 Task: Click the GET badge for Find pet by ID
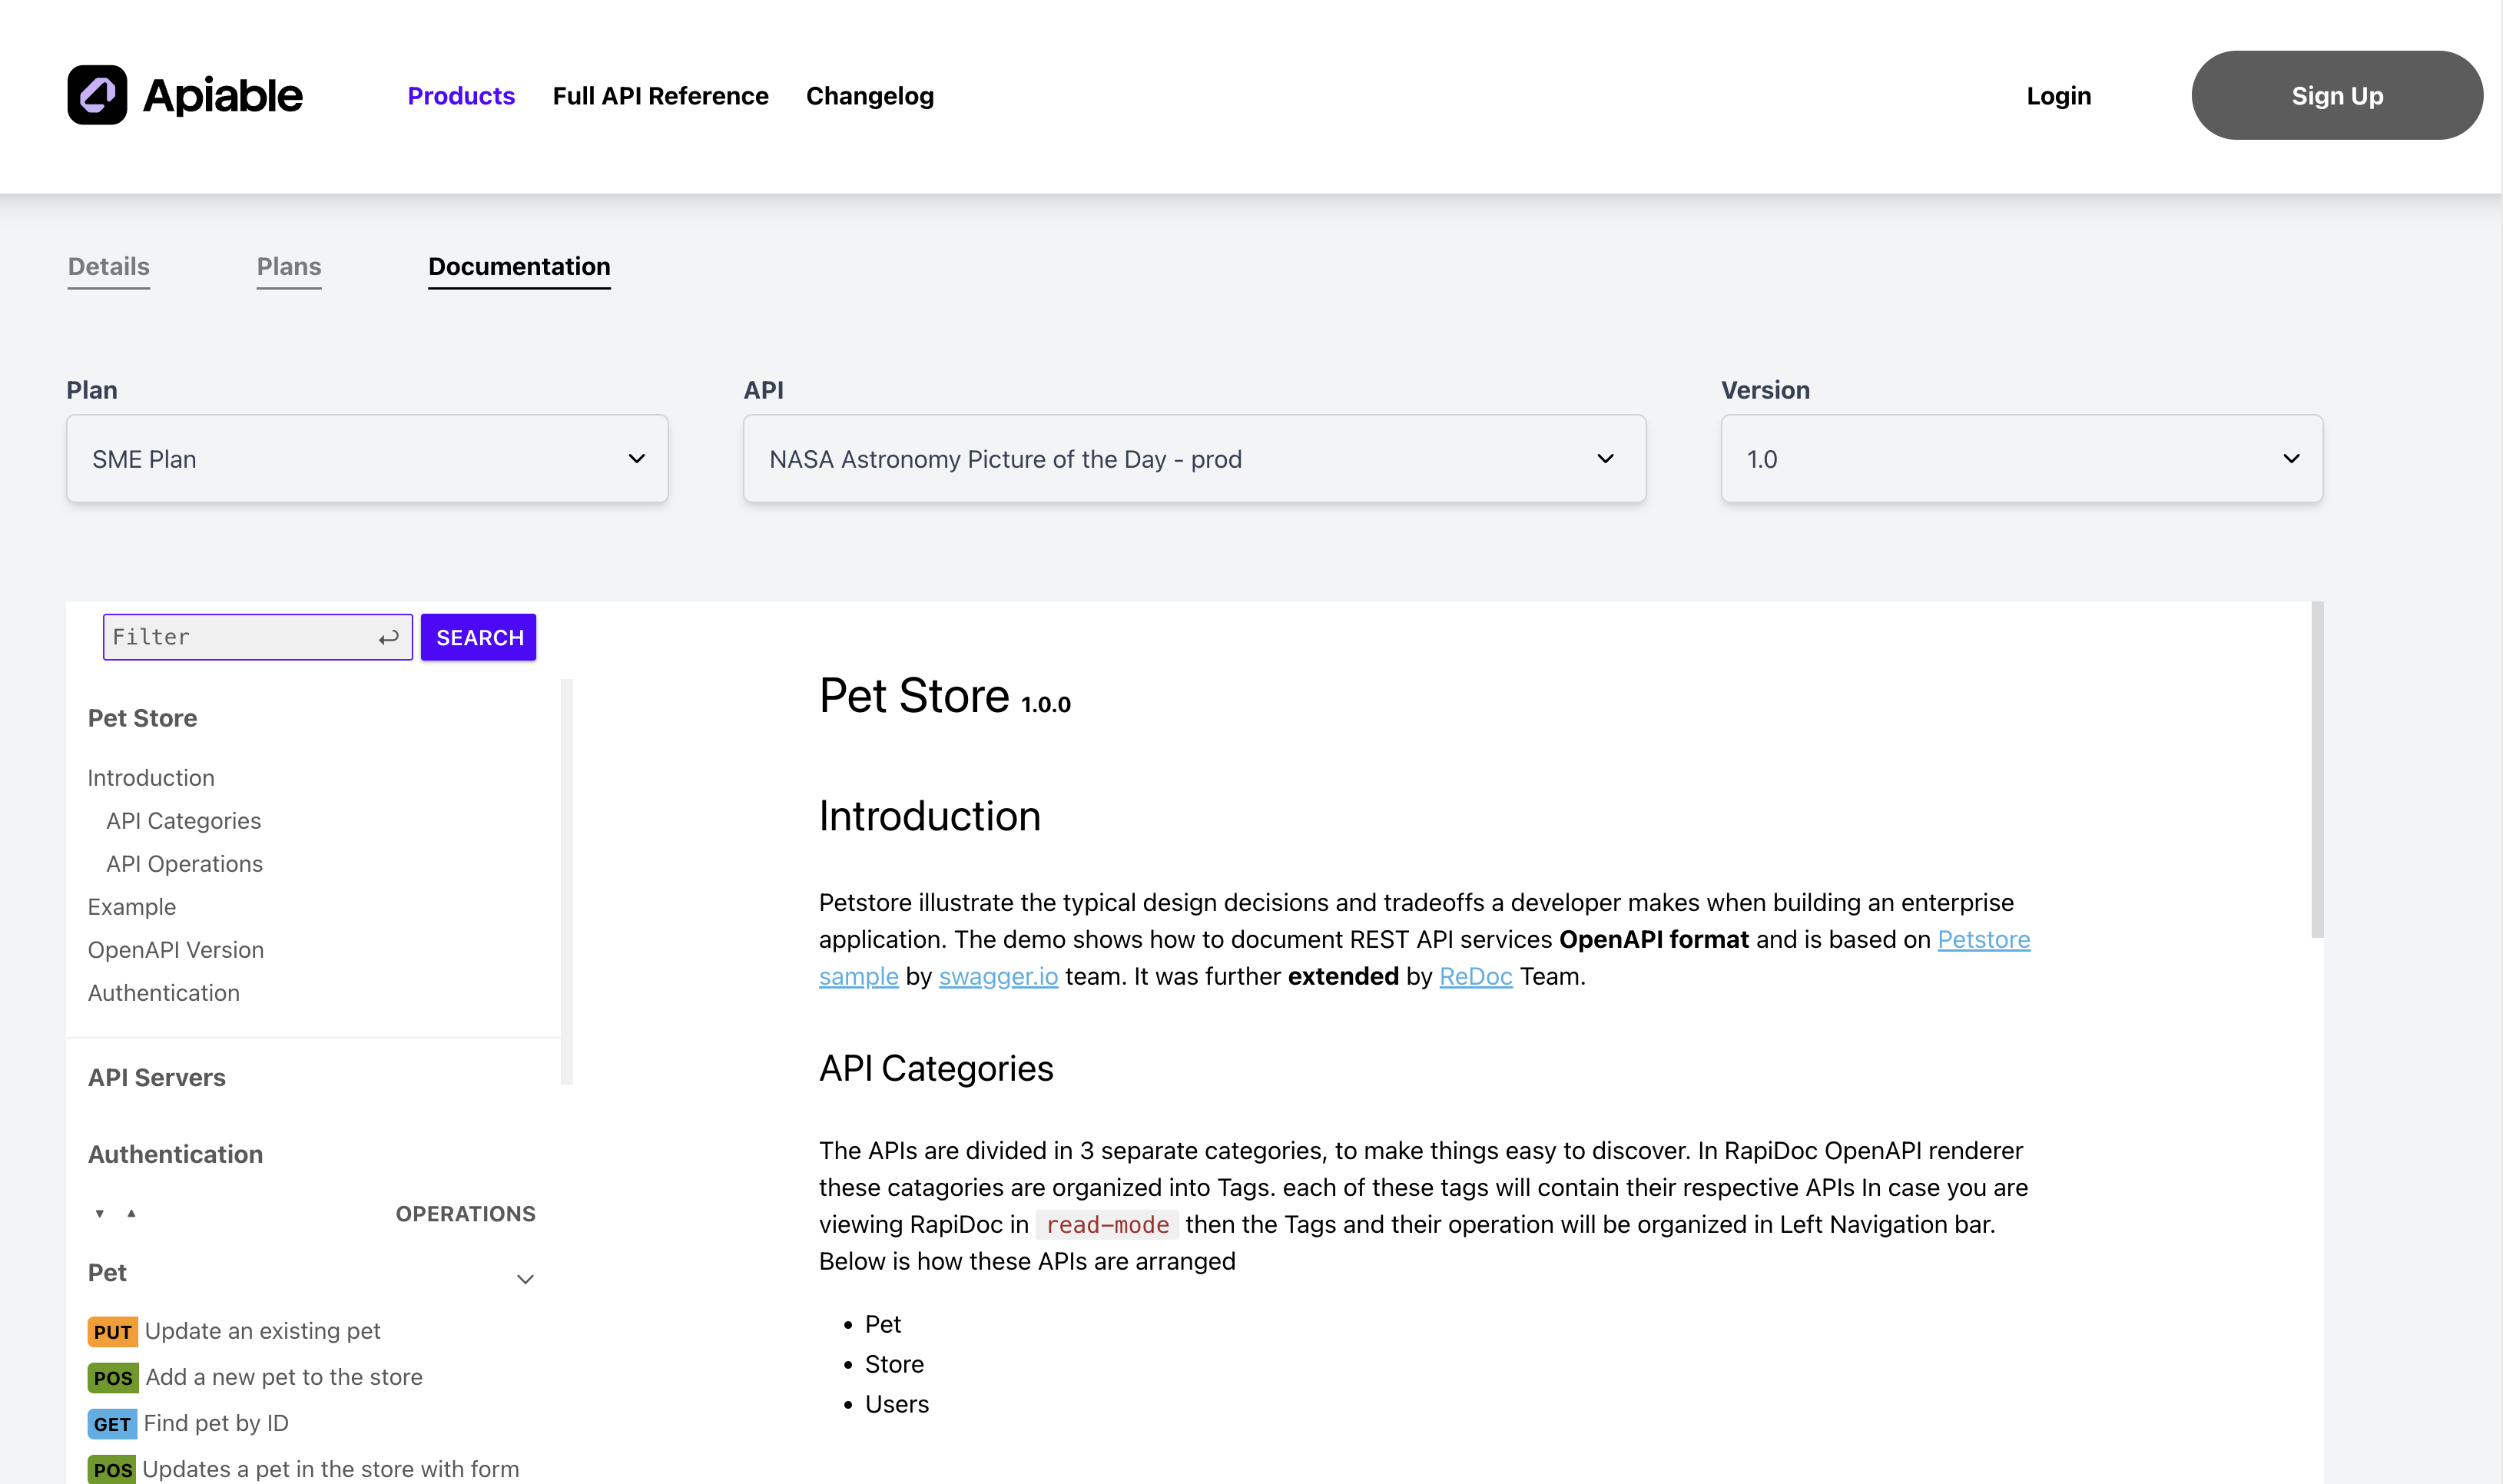coord(112,1423)
